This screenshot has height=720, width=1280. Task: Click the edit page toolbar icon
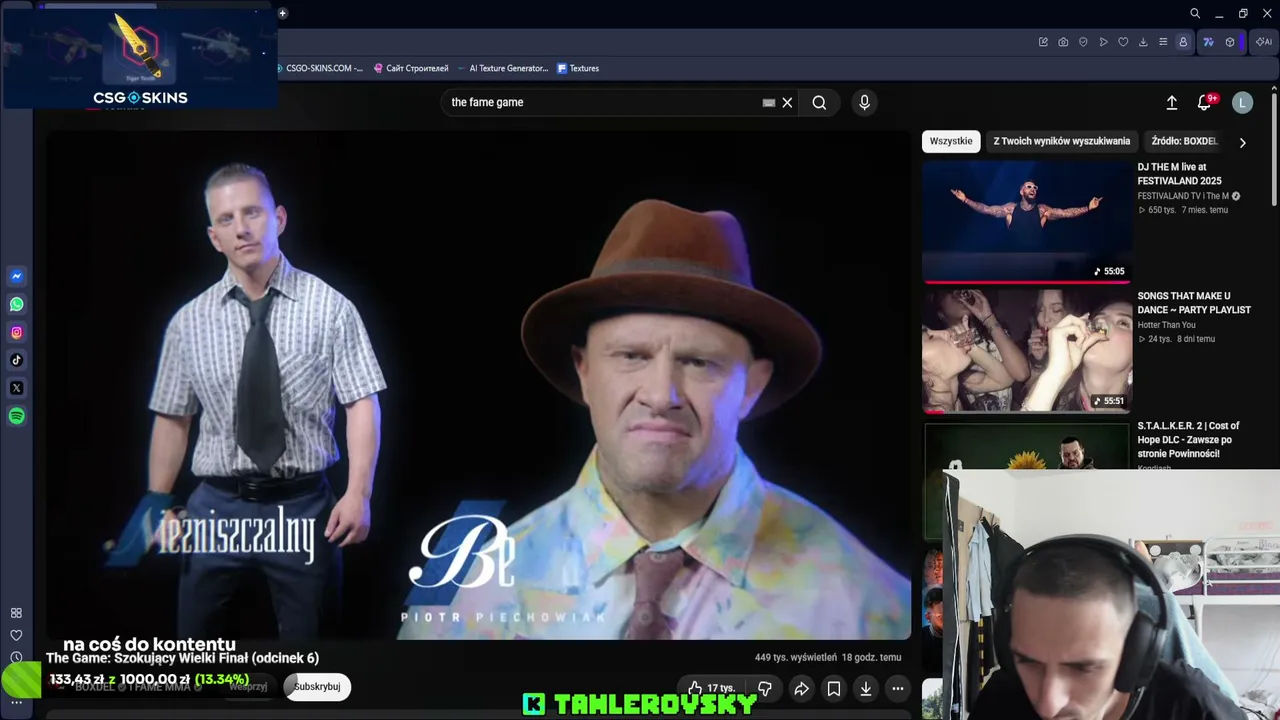(x=1043, y=42)
